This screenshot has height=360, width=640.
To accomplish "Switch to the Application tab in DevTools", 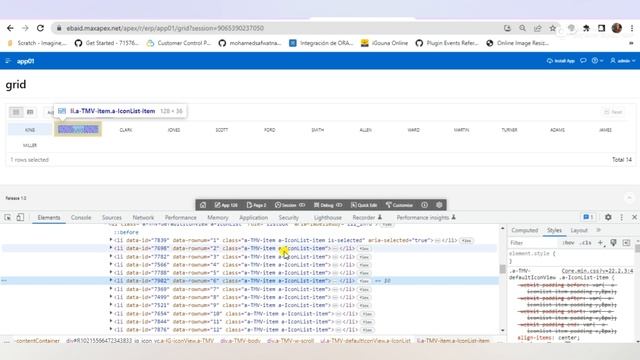I will coord(253,218).
